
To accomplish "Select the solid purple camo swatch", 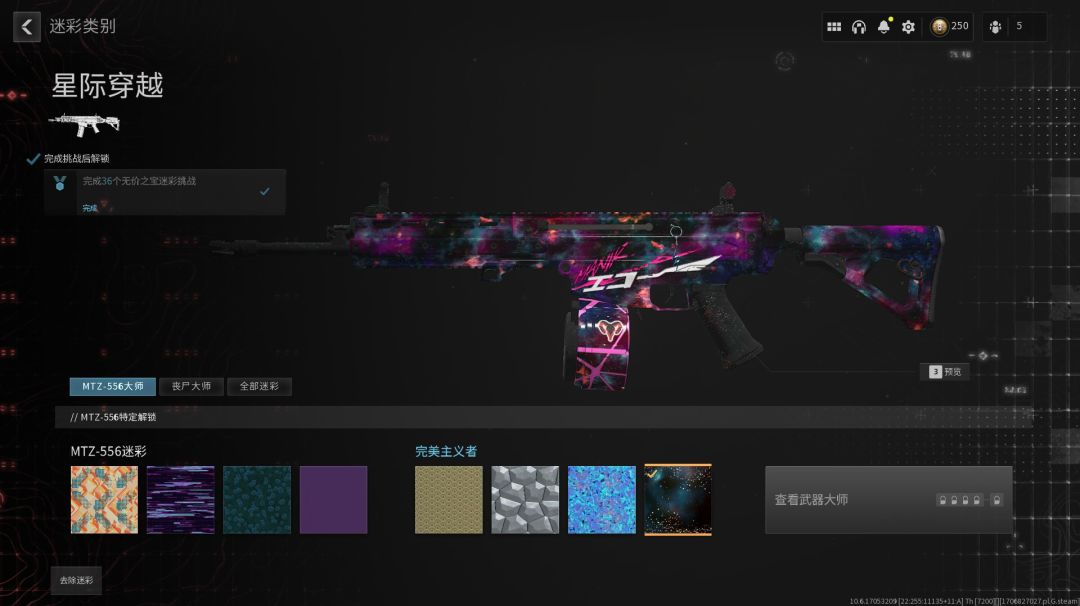I will click(x=333, y=500).
